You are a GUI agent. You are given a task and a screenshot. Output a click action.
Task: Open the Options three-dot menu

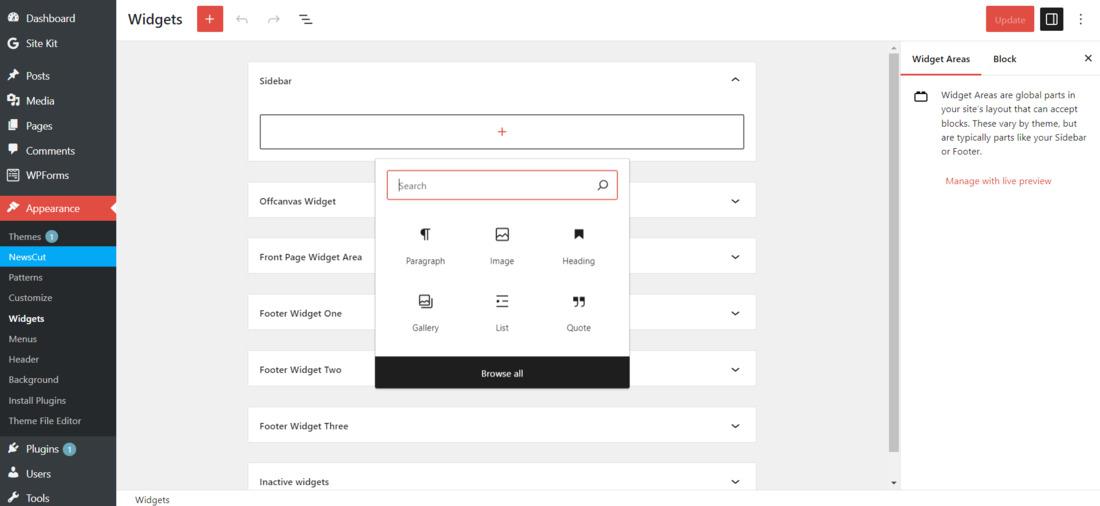tap(1081, 19)
